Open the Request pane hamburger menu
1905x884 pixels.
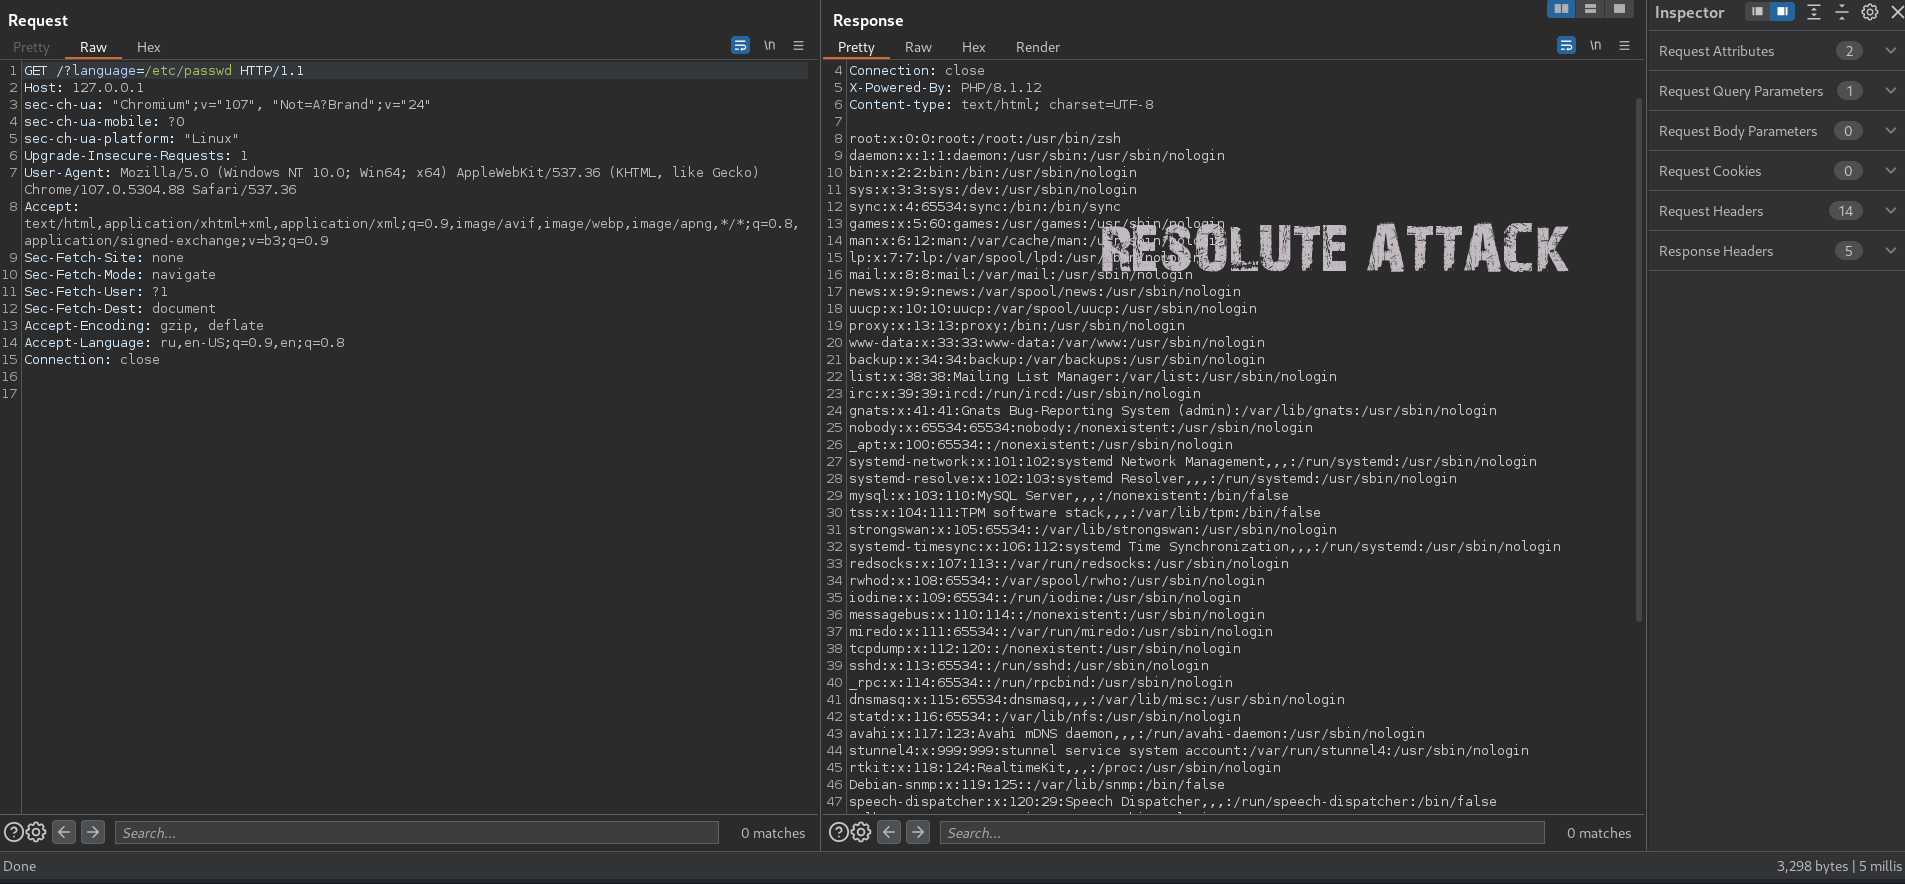coord(798,45)
